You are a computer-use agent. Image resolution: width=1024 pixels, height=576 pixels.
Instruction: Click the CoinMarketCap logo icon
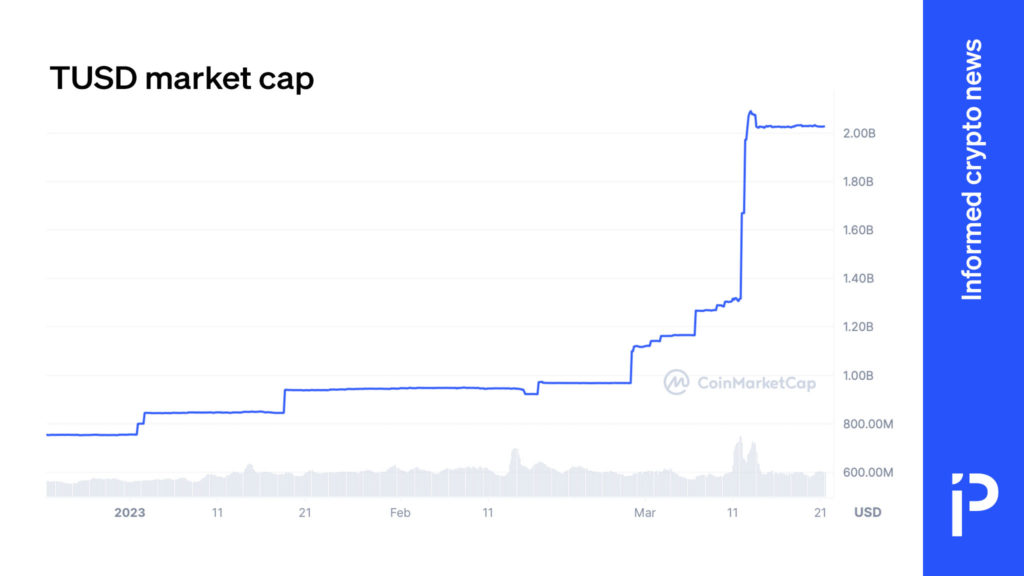pyautogui.click(x=676, y=382)
